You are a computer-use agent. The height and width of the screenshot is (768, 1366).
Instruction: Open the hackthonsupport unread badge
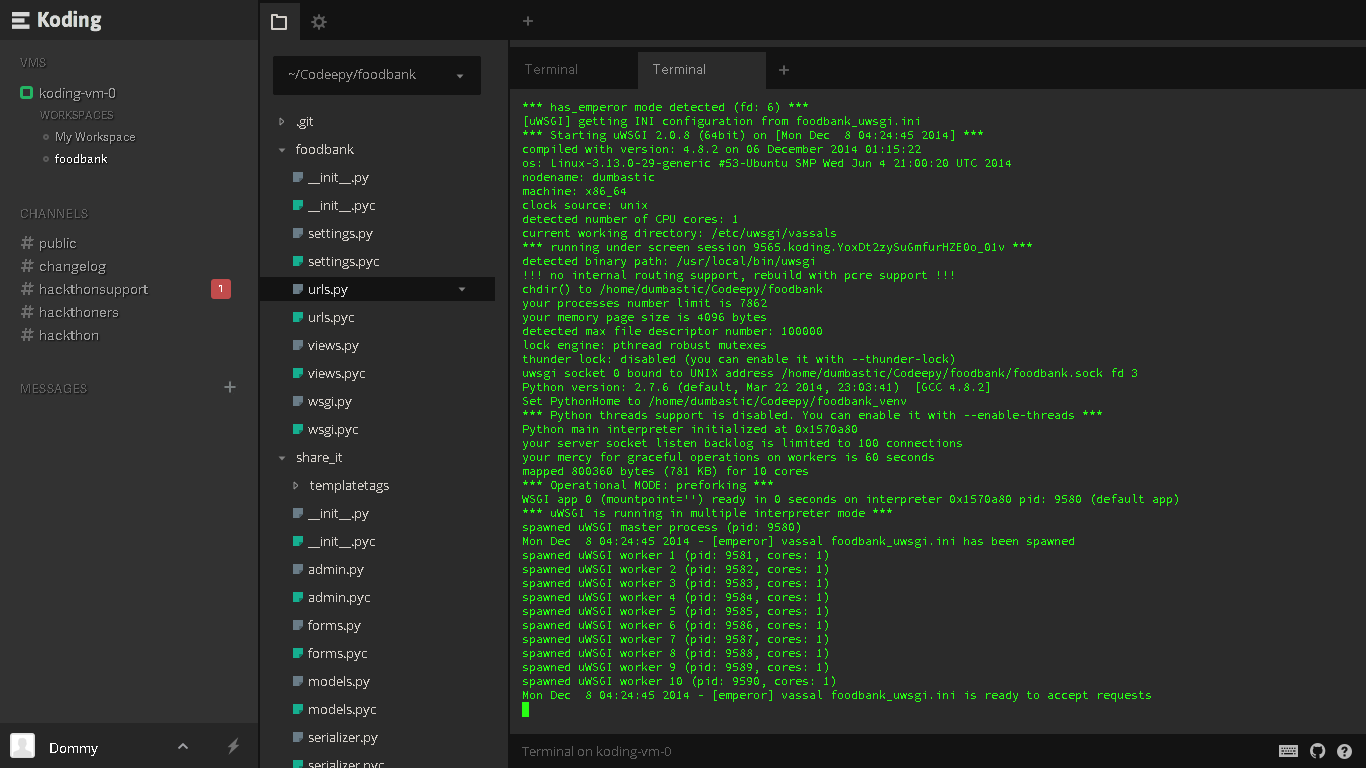click(221, 289)
